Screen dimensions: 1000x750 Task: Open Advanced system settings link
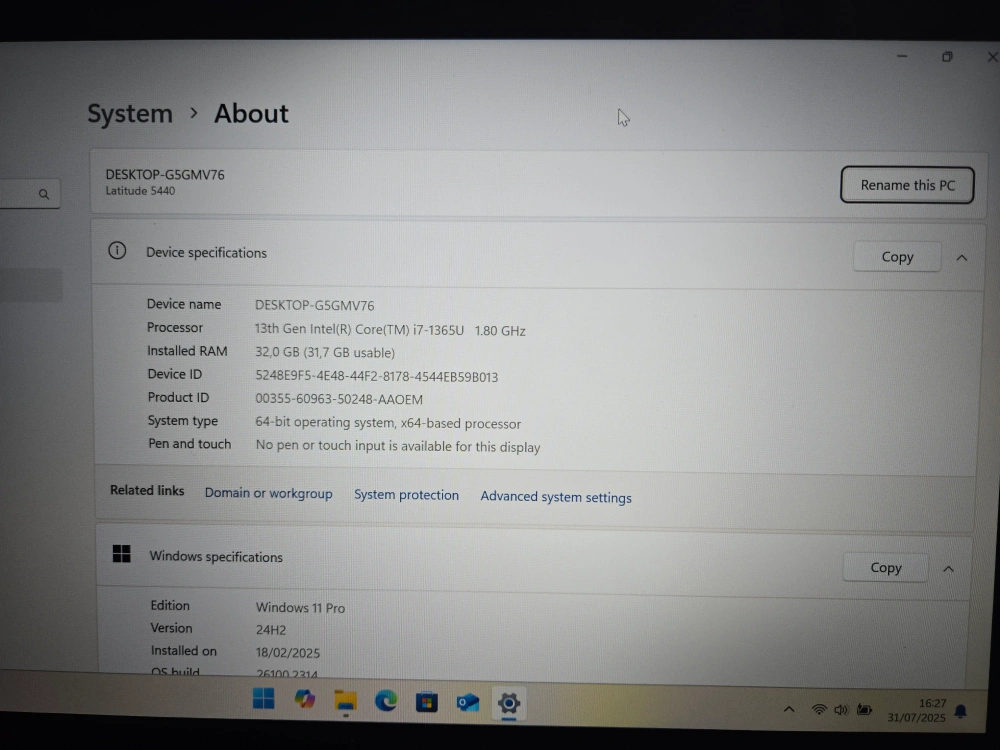pos(555,497)
